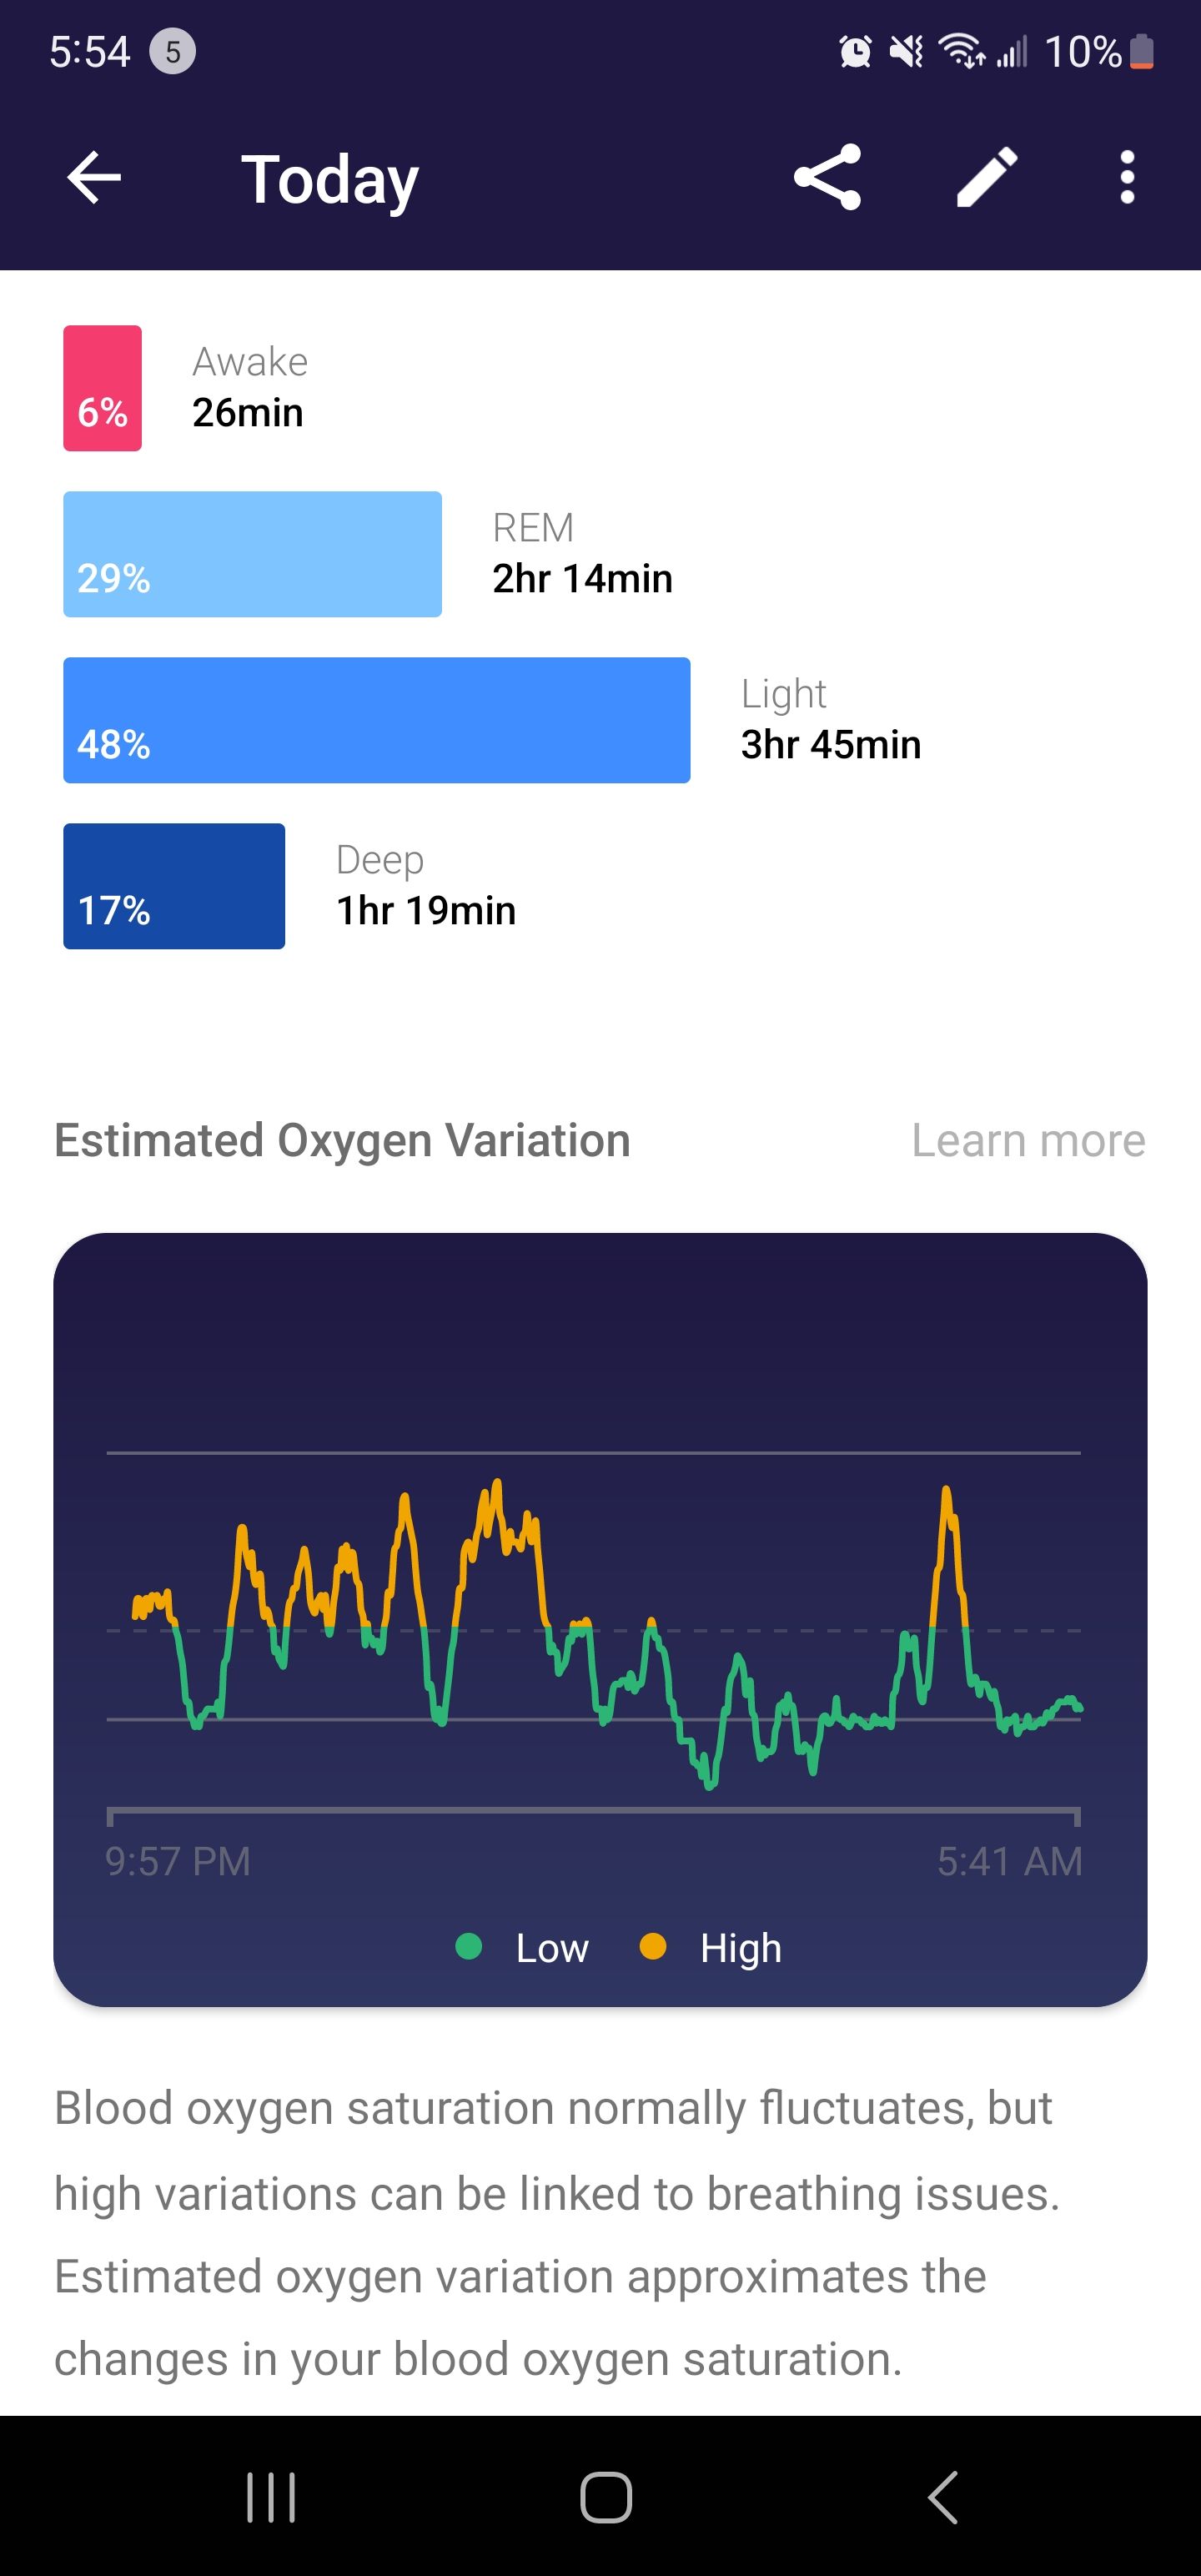Open Learn more about oxygen variation
This screenshot has width=1201, height=2576.
pos(1028,1140)
